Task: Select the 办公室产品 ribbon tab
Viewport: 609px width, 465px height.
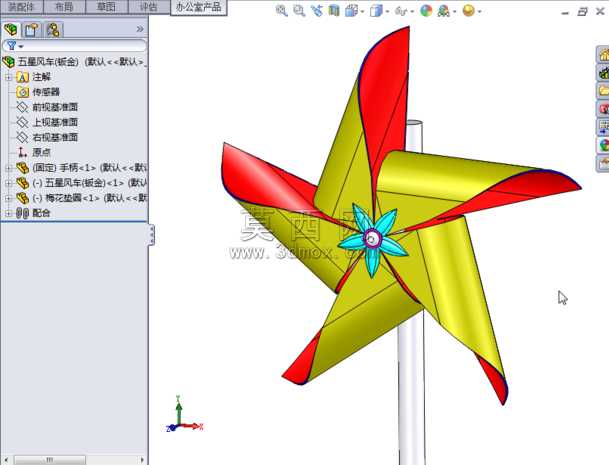Action: point(198,7)
